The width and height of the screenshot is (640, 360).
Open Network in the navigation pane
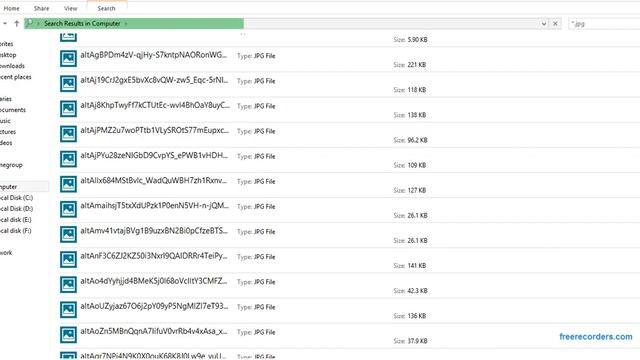pos(6,253)
